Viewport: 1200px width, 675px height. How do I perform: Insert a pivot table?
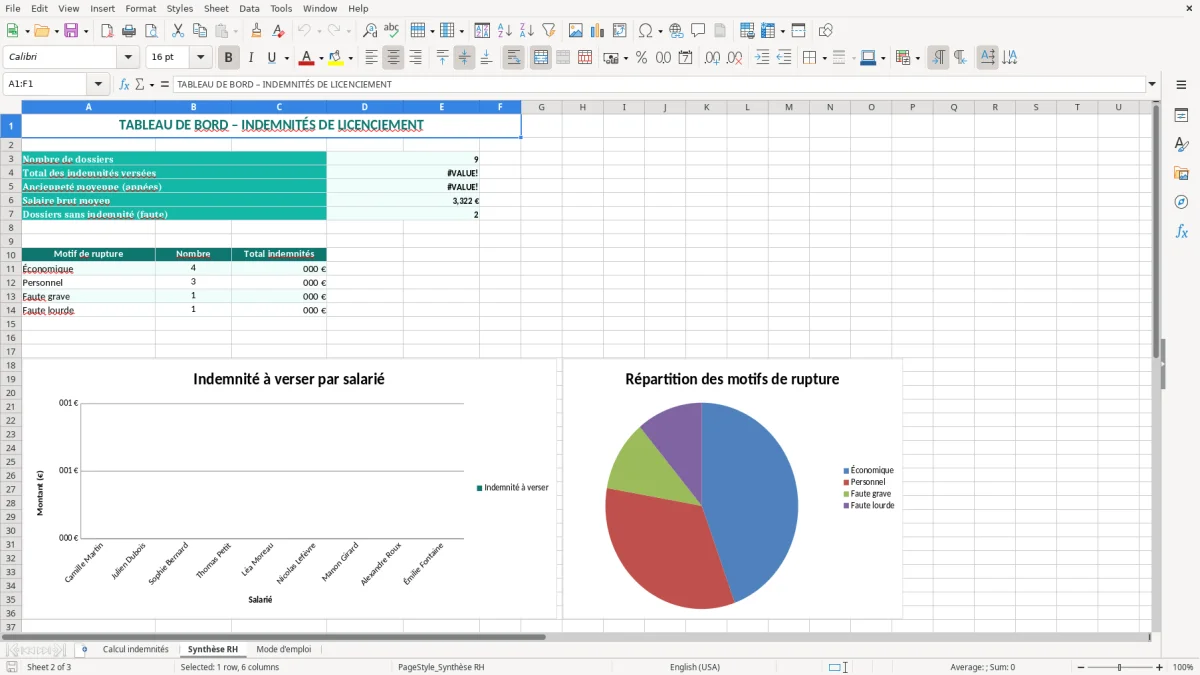pyautogui.click(x=620, y=31)
